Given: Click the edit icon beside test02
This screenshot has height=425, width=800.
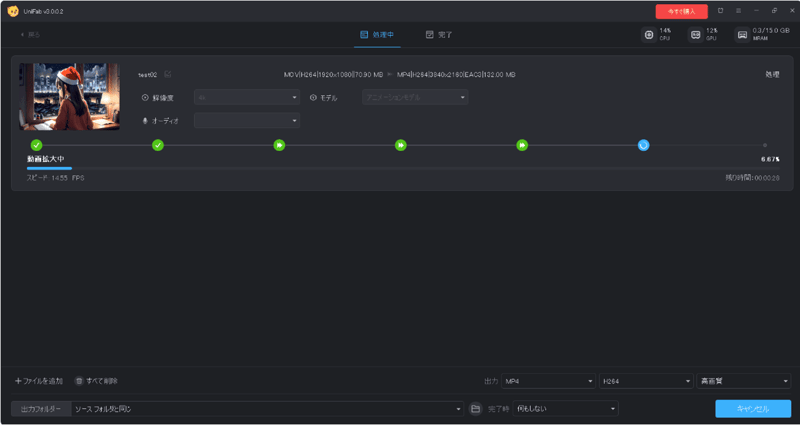Looking at the screenshot, I should [x=168, y=74].
